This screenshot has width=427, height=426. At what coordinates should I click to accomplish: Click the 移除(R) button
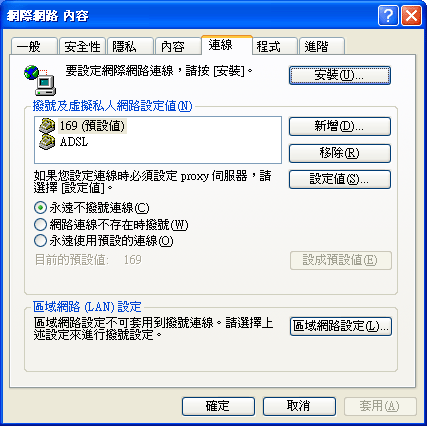(340, 153)
